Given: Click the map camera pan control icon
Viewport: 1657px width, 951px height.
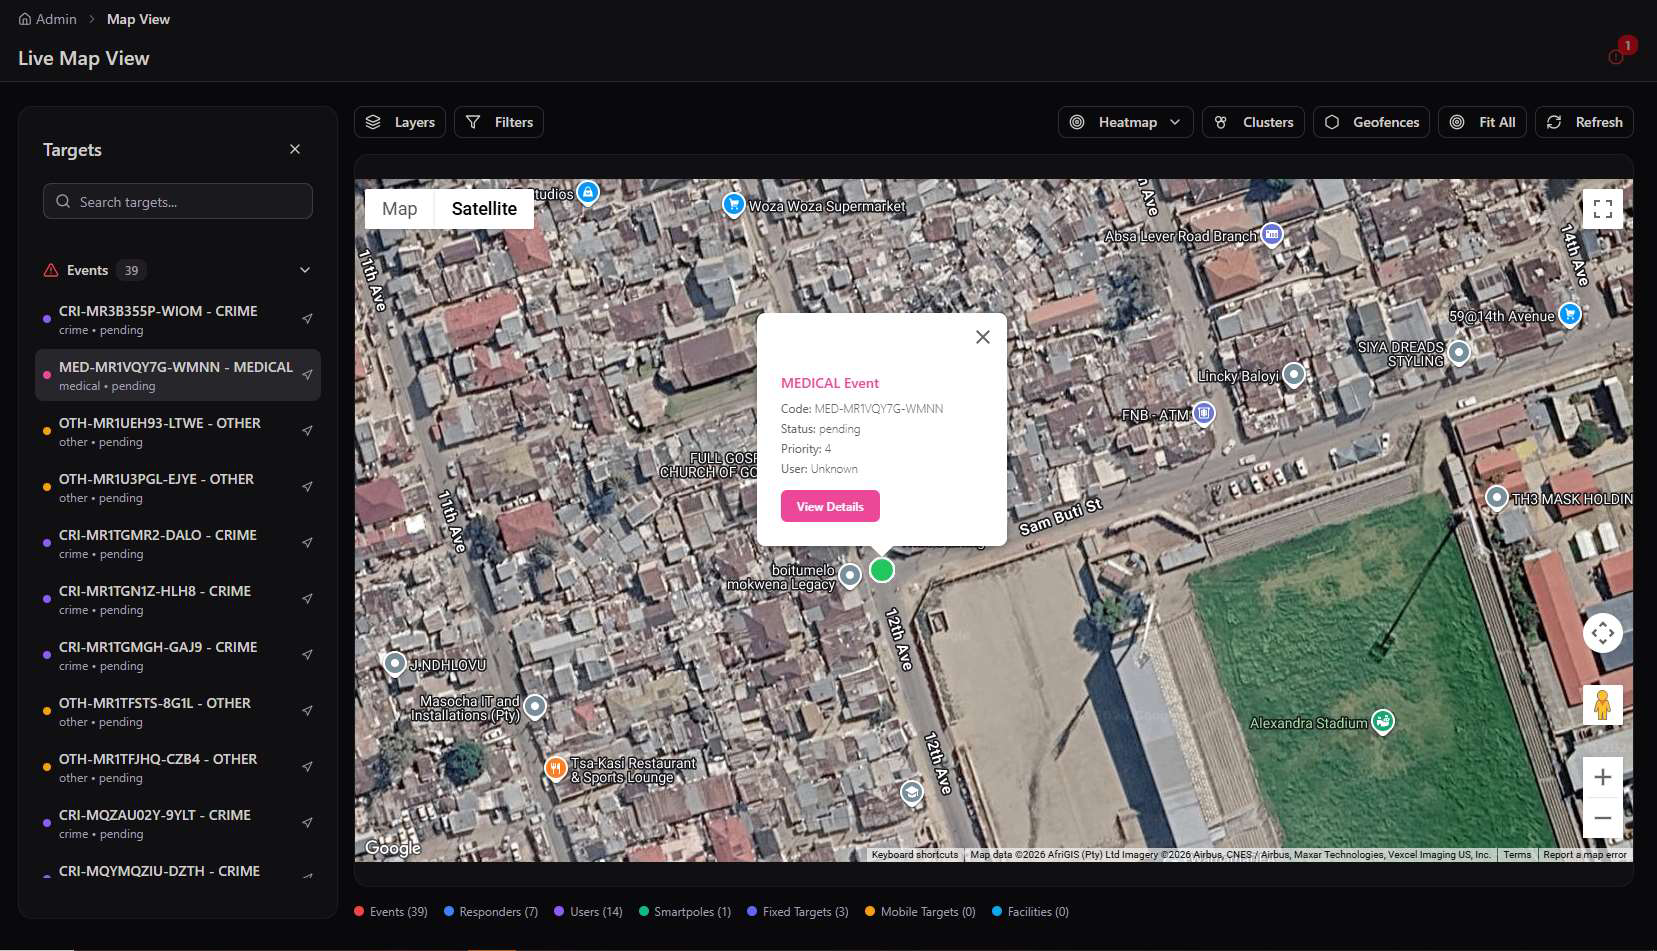Looking at the screenshot, I should pyautogui.click(x=1603, y=633).
